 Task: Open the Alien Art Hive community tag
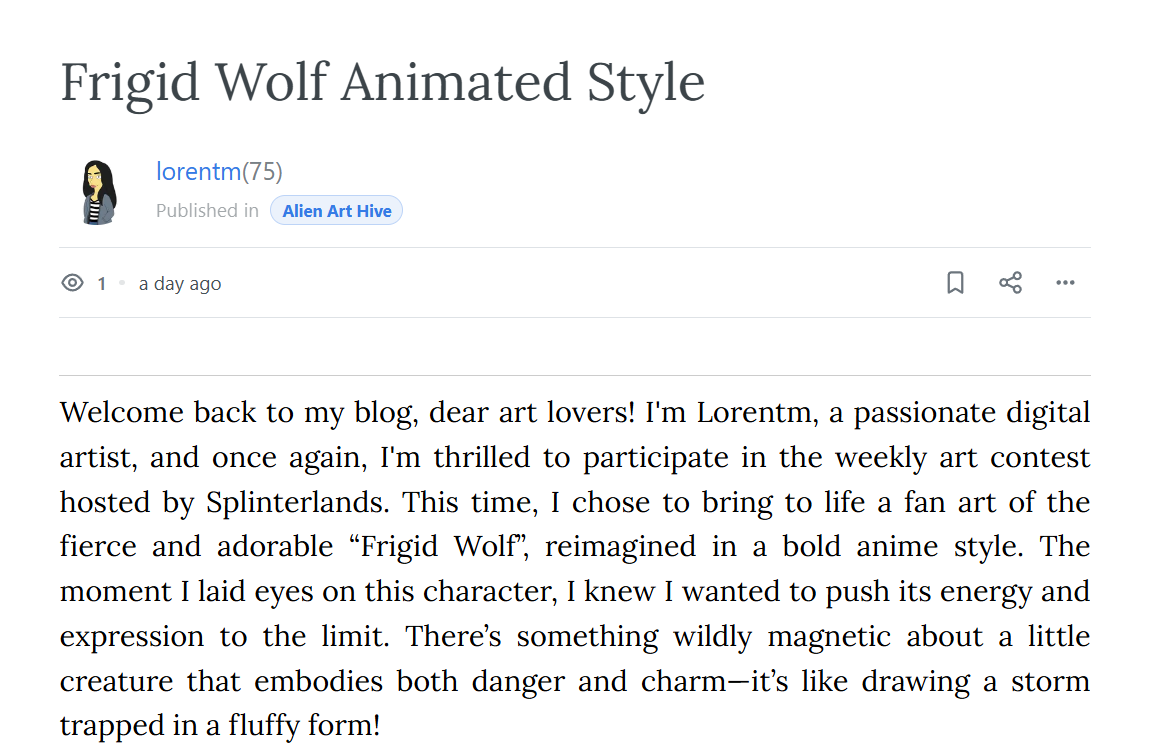(336, 211)
